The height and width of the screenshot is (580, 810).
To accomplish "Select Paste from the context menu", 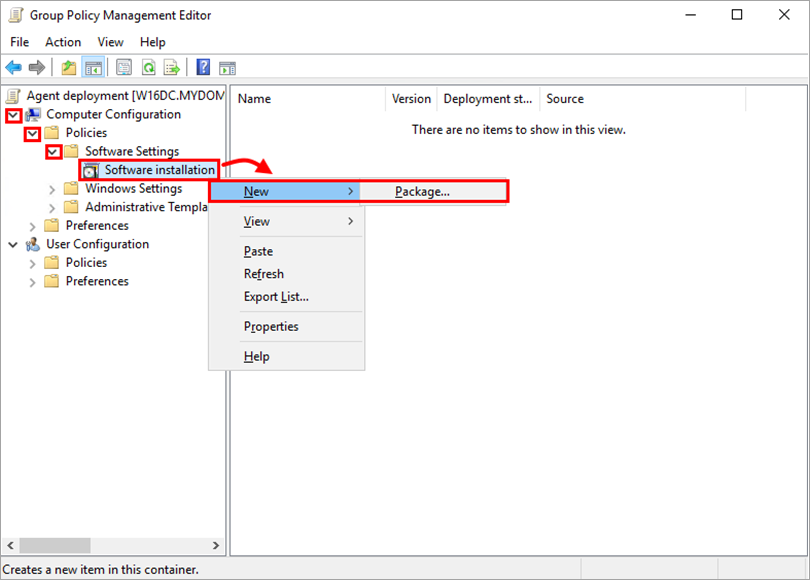I will (x=258, y=251).
